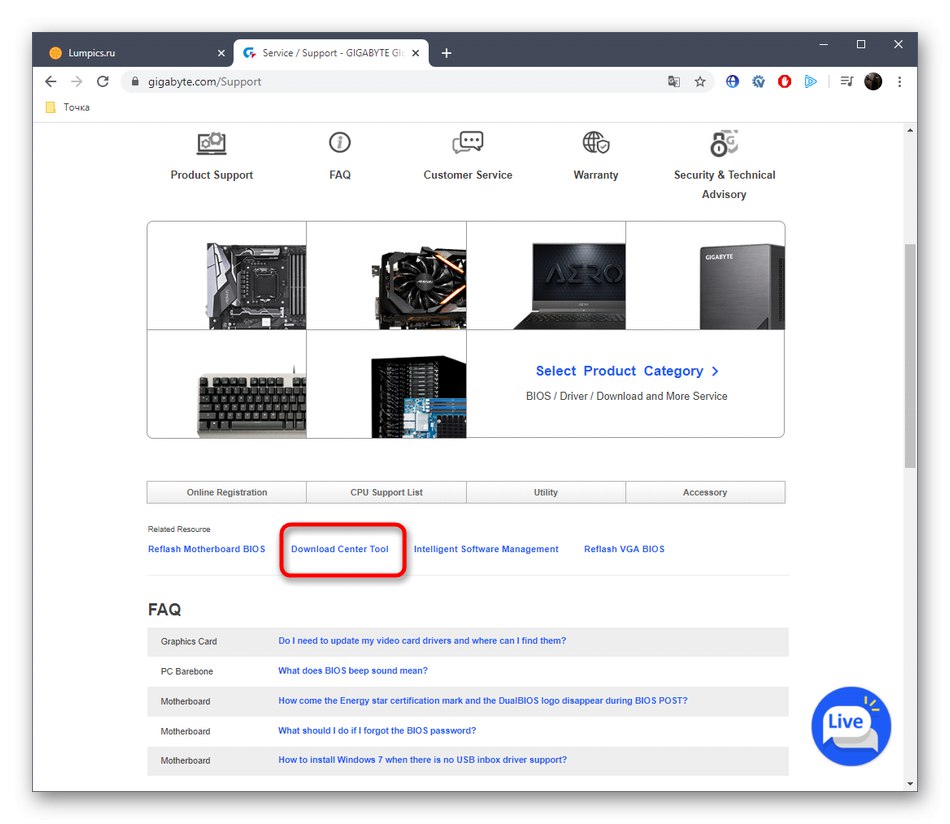Close the GIGABYTE Service / Support tab
The width and height of the screenshot is (950, 824).
(x=416, y=53)
